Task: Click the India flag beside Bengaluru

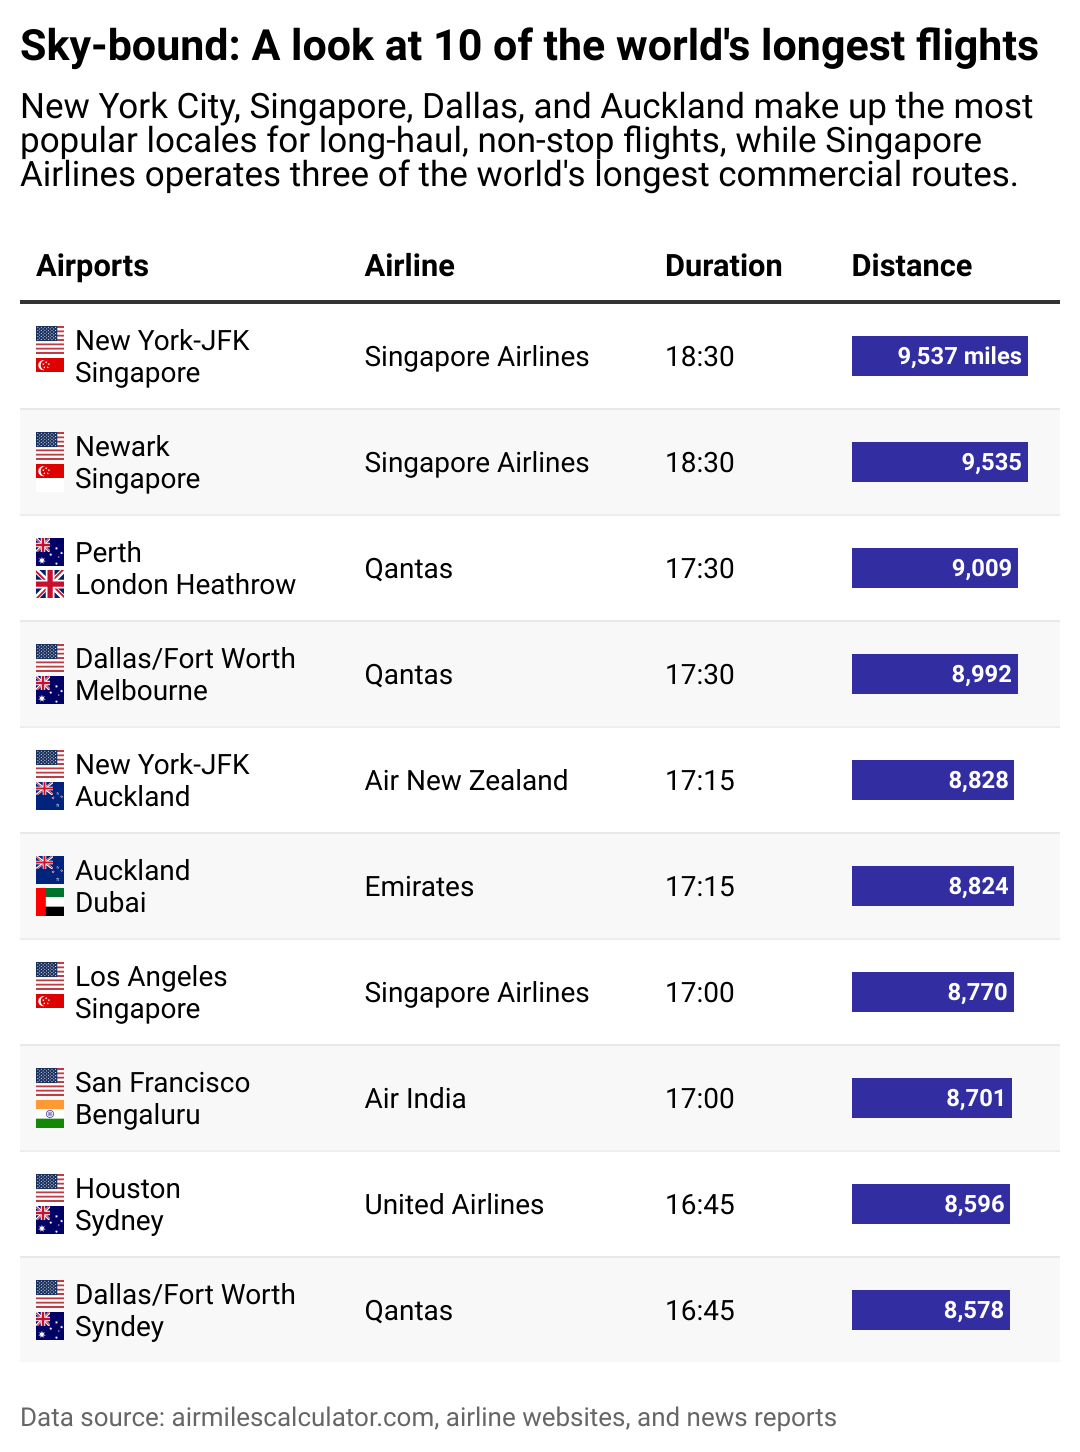Action: click(50, 1114)
